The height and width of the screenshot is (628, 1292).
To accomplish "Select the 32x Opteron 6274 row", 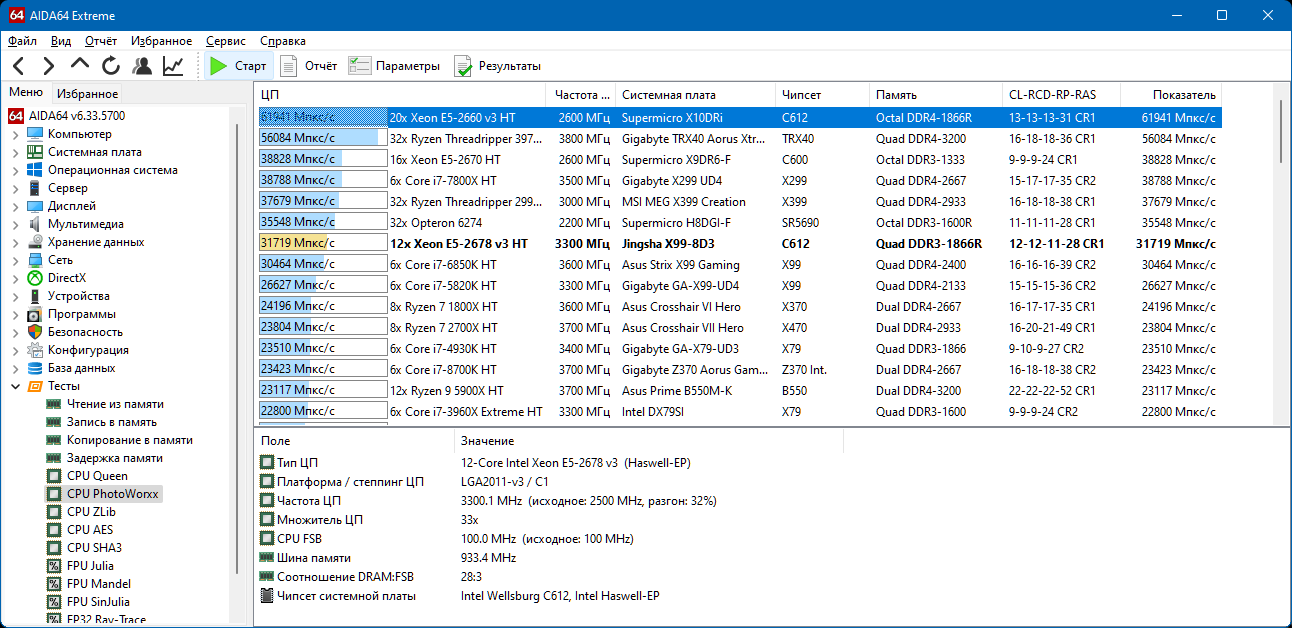I will (x=739, y=223).
